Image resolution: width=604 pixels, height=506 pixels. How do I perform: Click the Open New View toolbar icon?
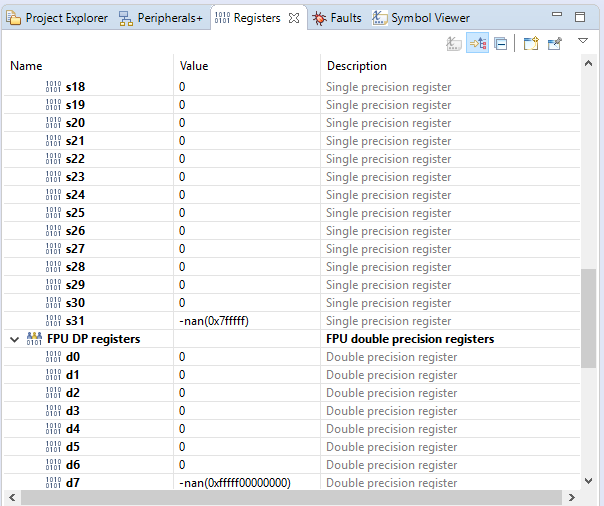(x=531, y=43)
